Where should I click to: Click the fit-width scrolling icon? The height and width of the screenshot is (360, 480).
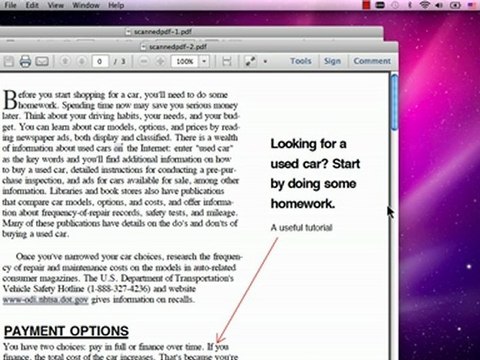[x=227, y=61]
